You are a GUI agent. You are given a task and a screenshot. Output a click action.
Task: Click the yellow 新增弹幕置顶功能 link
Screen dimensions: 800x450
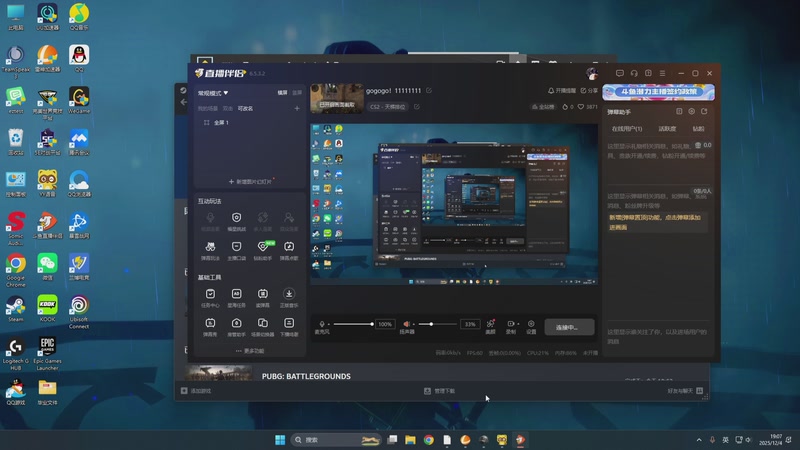point(655,222)
